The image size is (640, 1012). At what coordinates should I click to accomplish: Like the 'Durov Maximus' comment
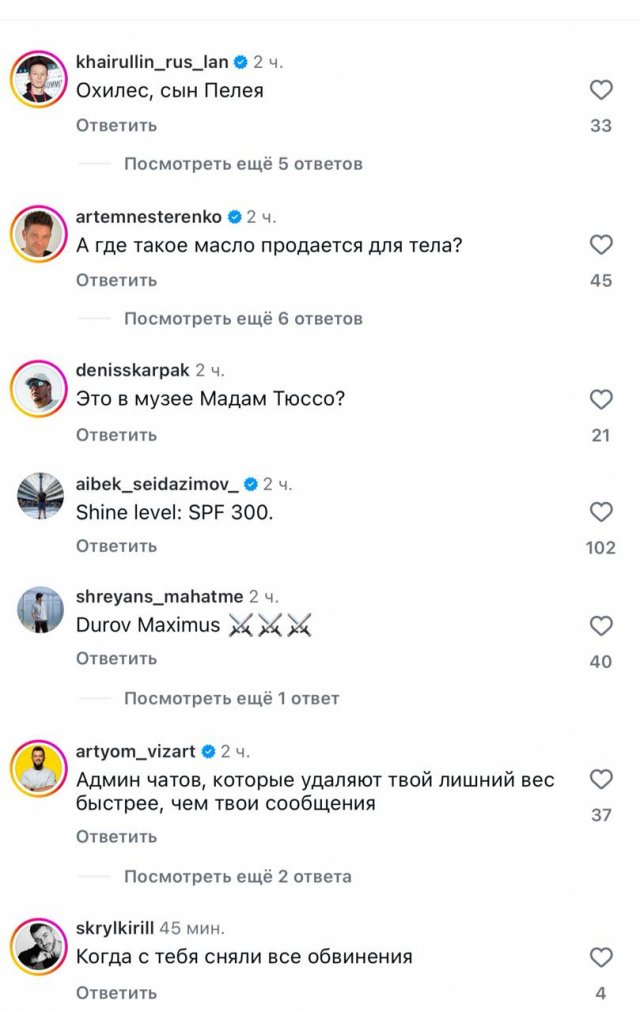click(601, 625)
